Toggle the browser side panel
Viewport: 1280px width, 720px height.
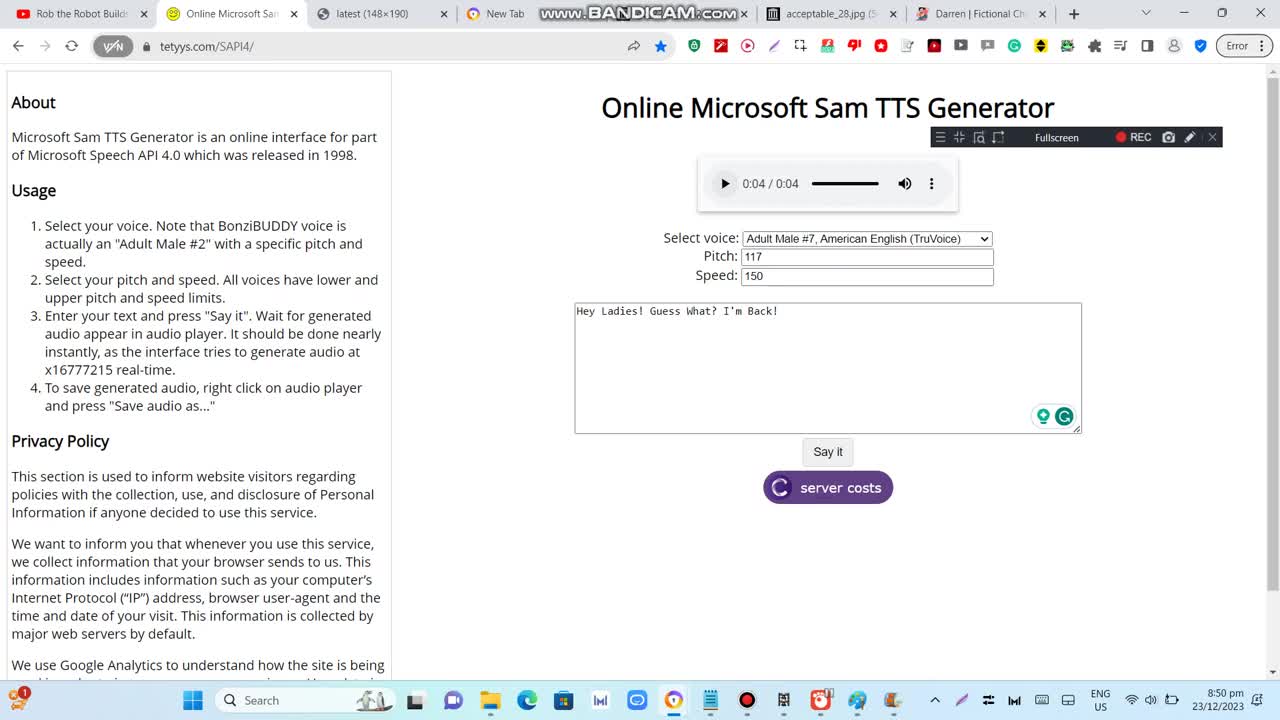1147,46
